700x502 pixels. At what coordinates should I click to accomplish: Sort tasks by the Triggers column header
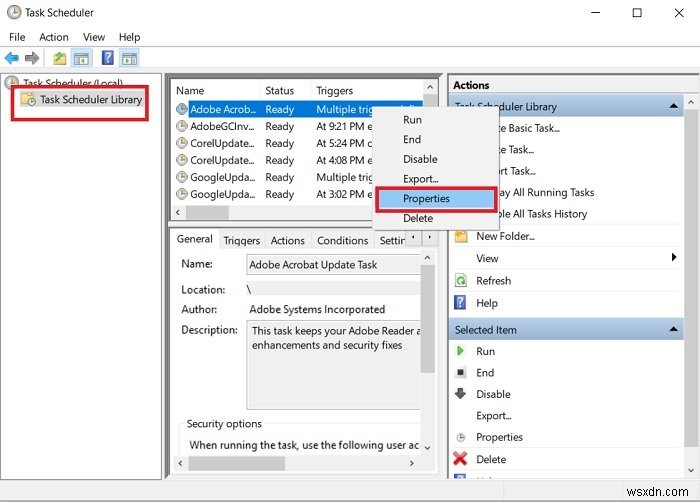[366, 91]
